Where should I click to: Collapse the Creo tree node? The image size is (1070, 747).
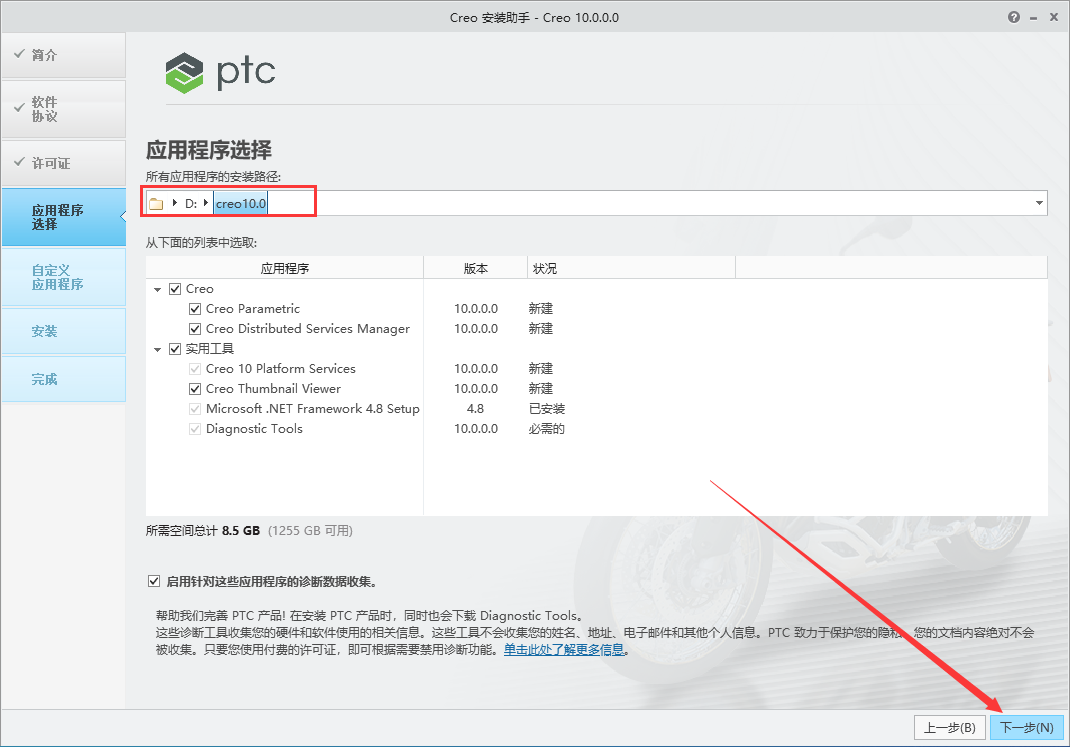click(x=157, y=288)
